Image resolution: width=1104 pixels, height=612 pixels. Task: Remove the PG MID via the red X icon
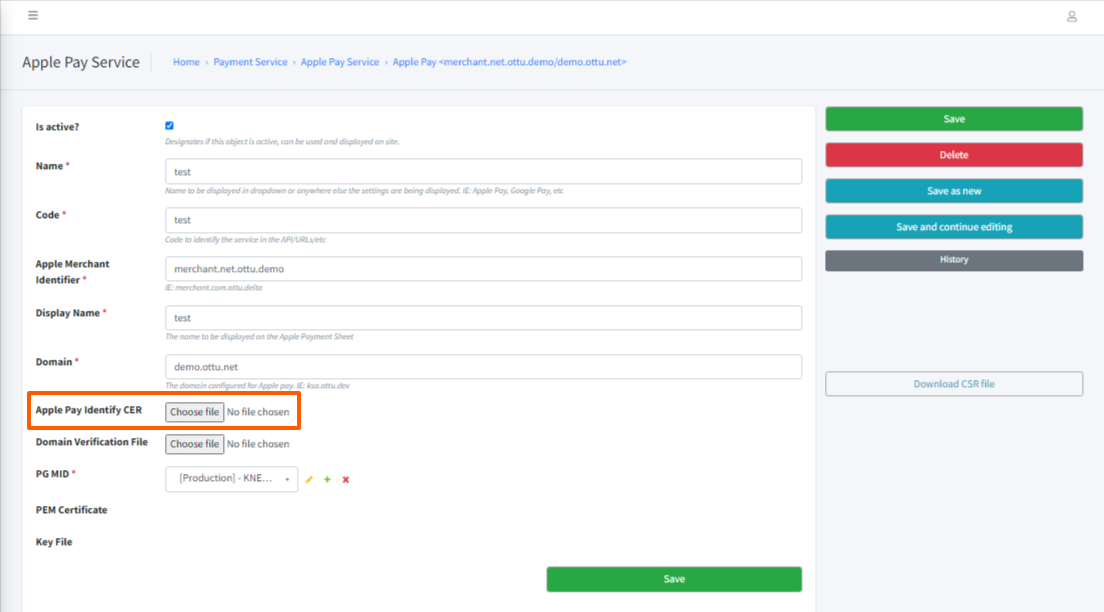(345, 479)
